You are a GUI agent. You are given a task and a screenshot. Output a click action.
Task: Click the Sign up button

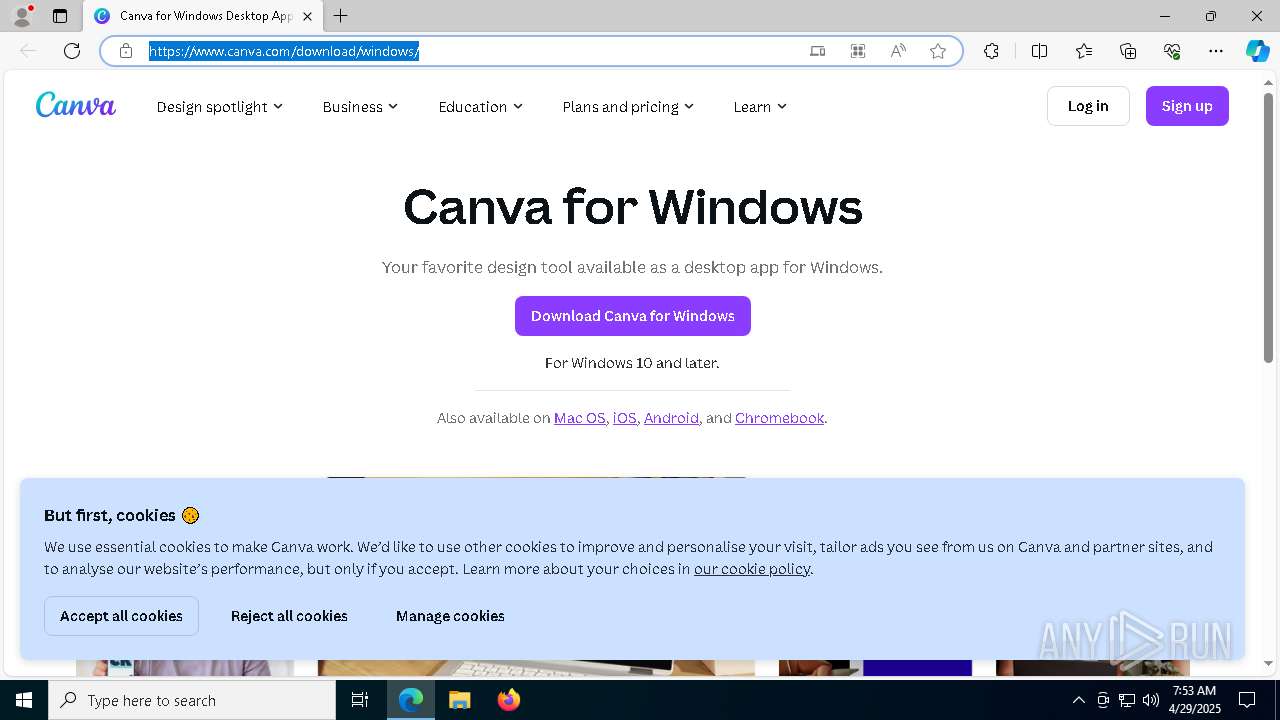tap(1187, 106)
